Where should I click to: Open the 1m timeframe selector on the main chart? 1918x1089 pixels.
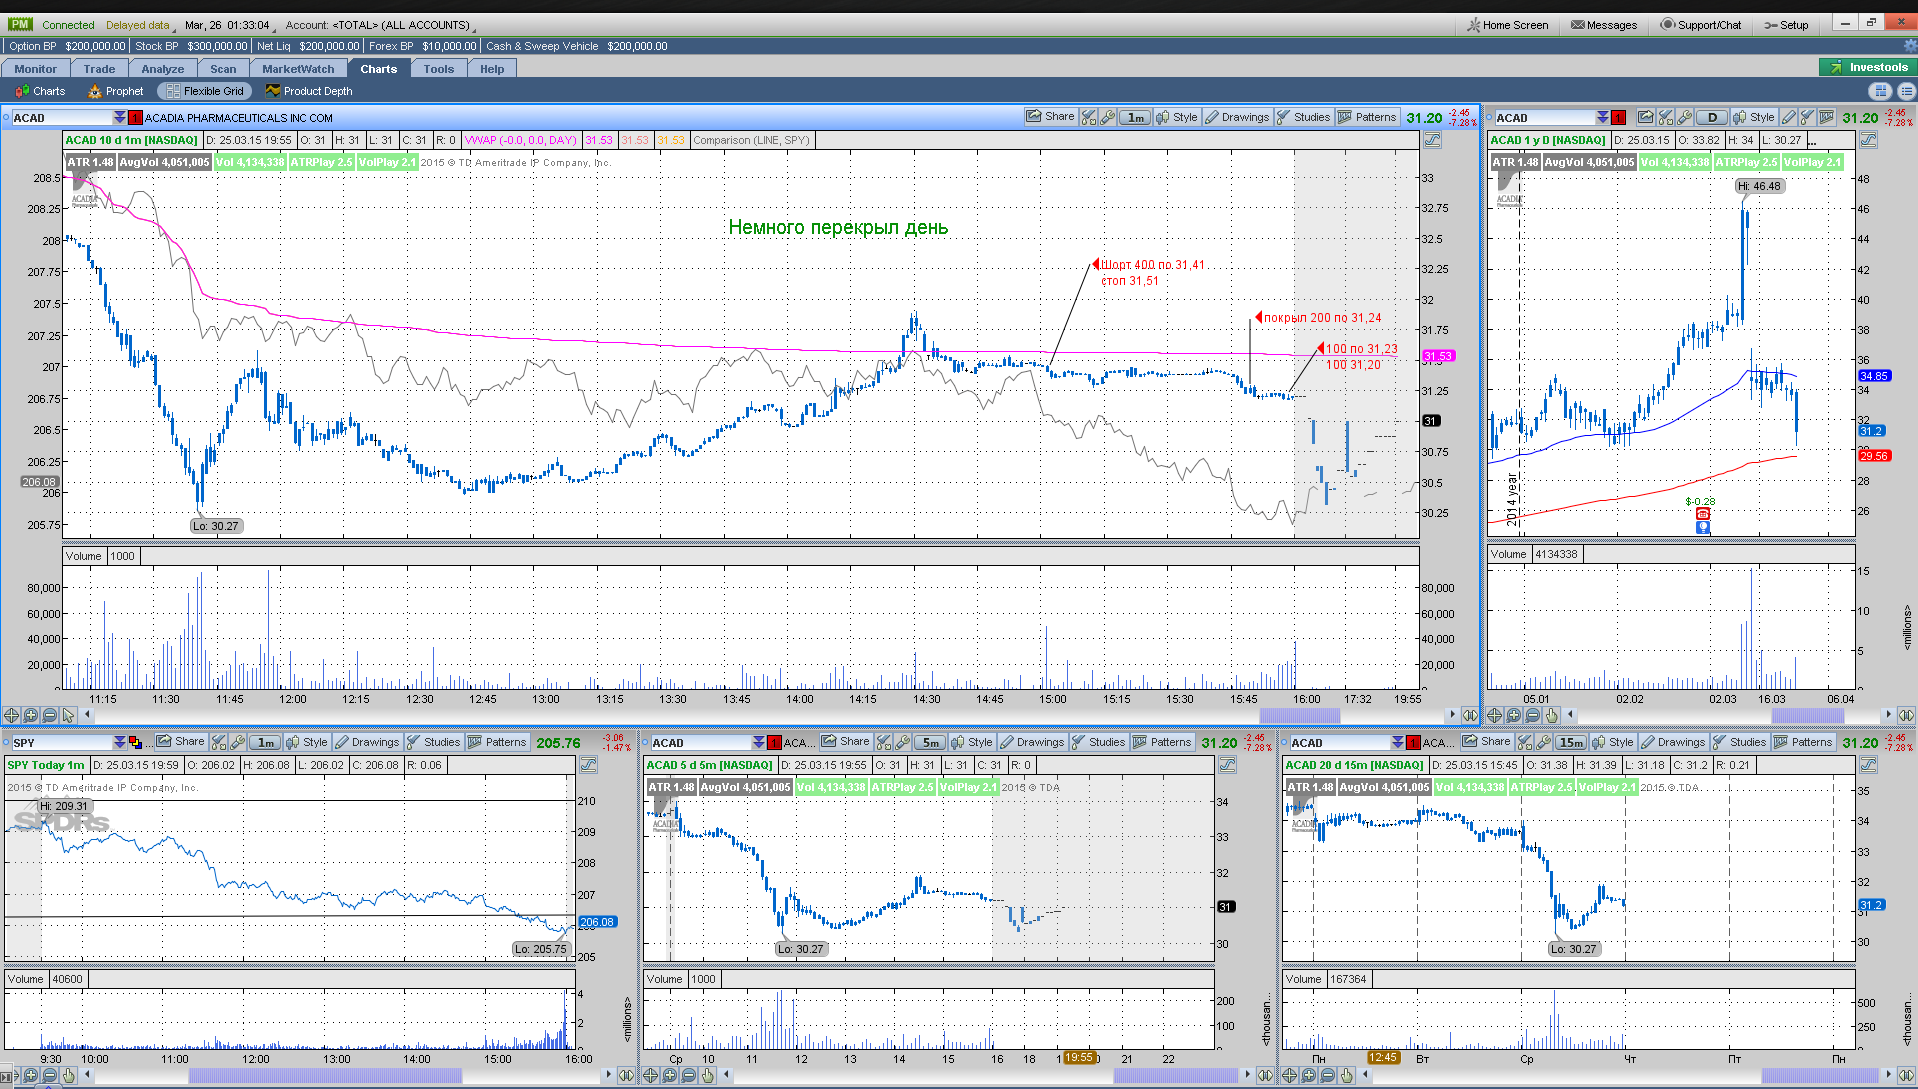click(x=1135, y=117)
